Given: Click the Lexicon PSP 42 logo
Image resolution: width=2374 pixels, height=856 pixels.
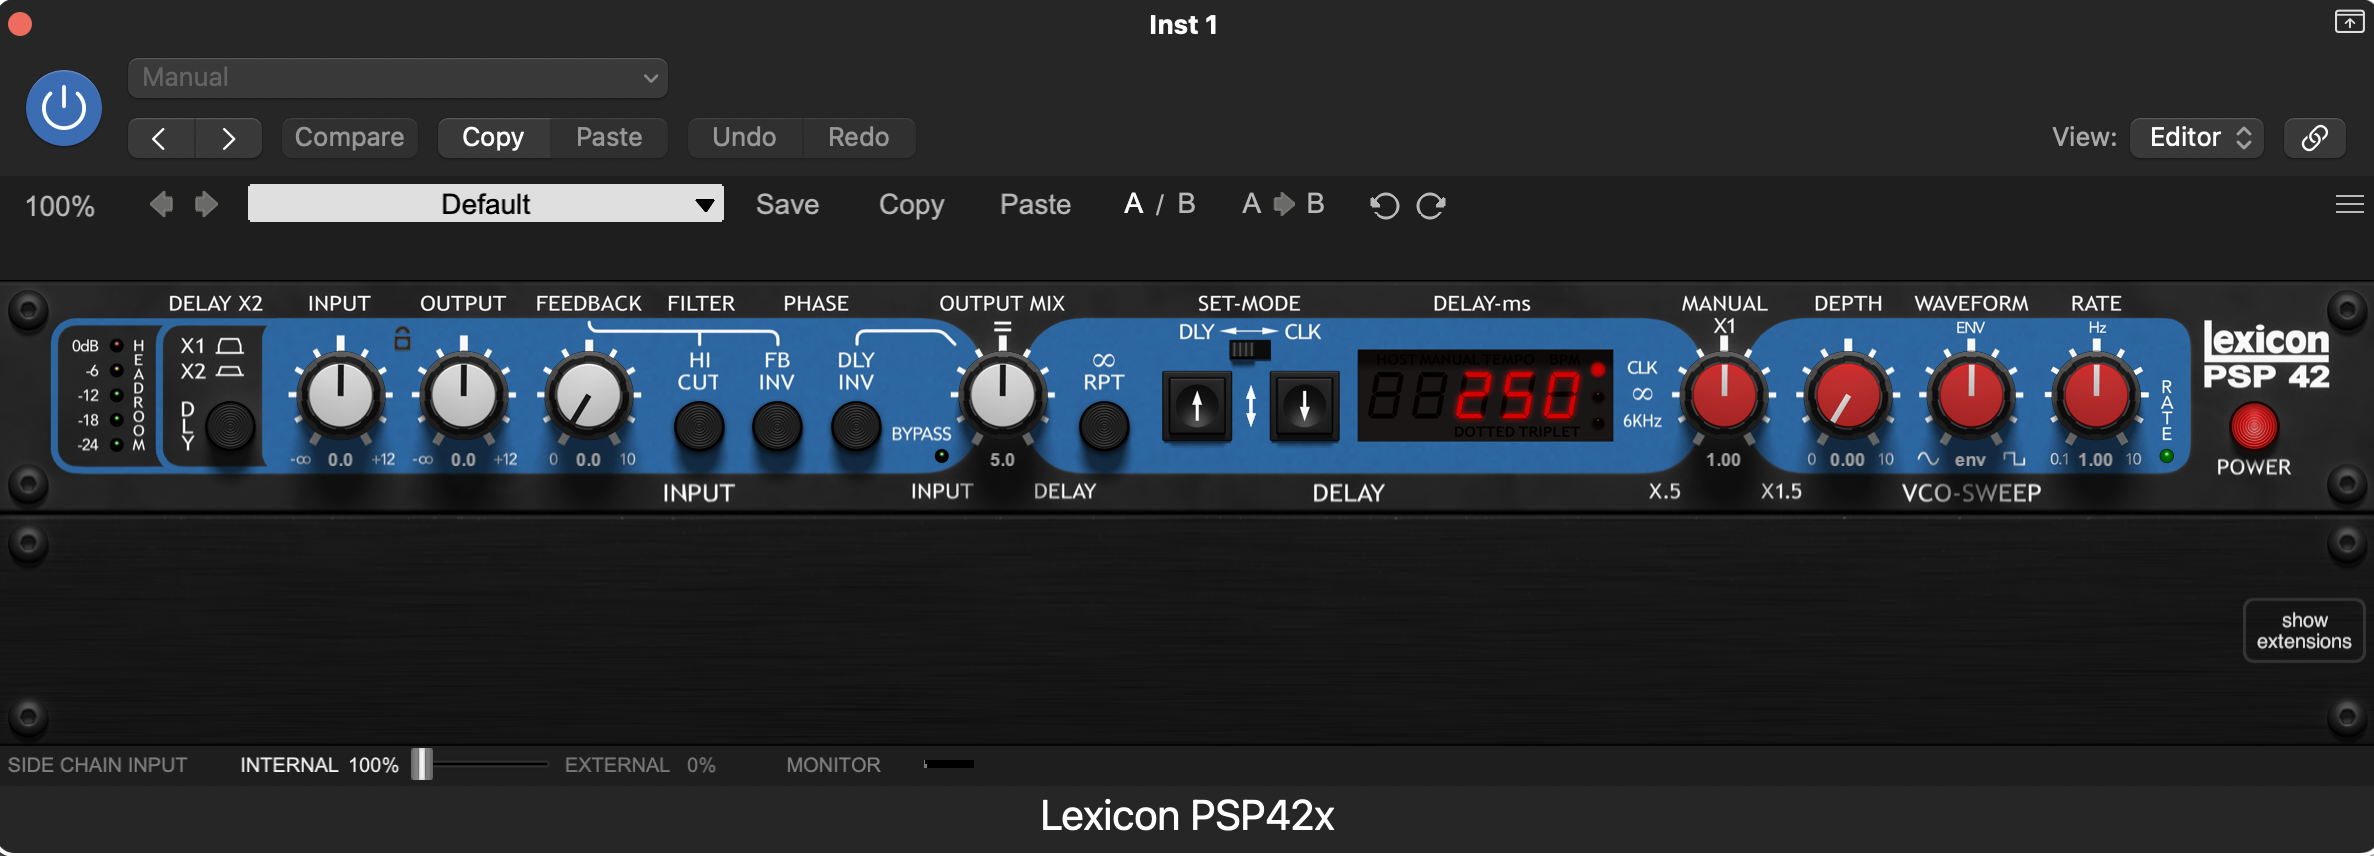Looking at the screenshot, I should [2266, 356].
